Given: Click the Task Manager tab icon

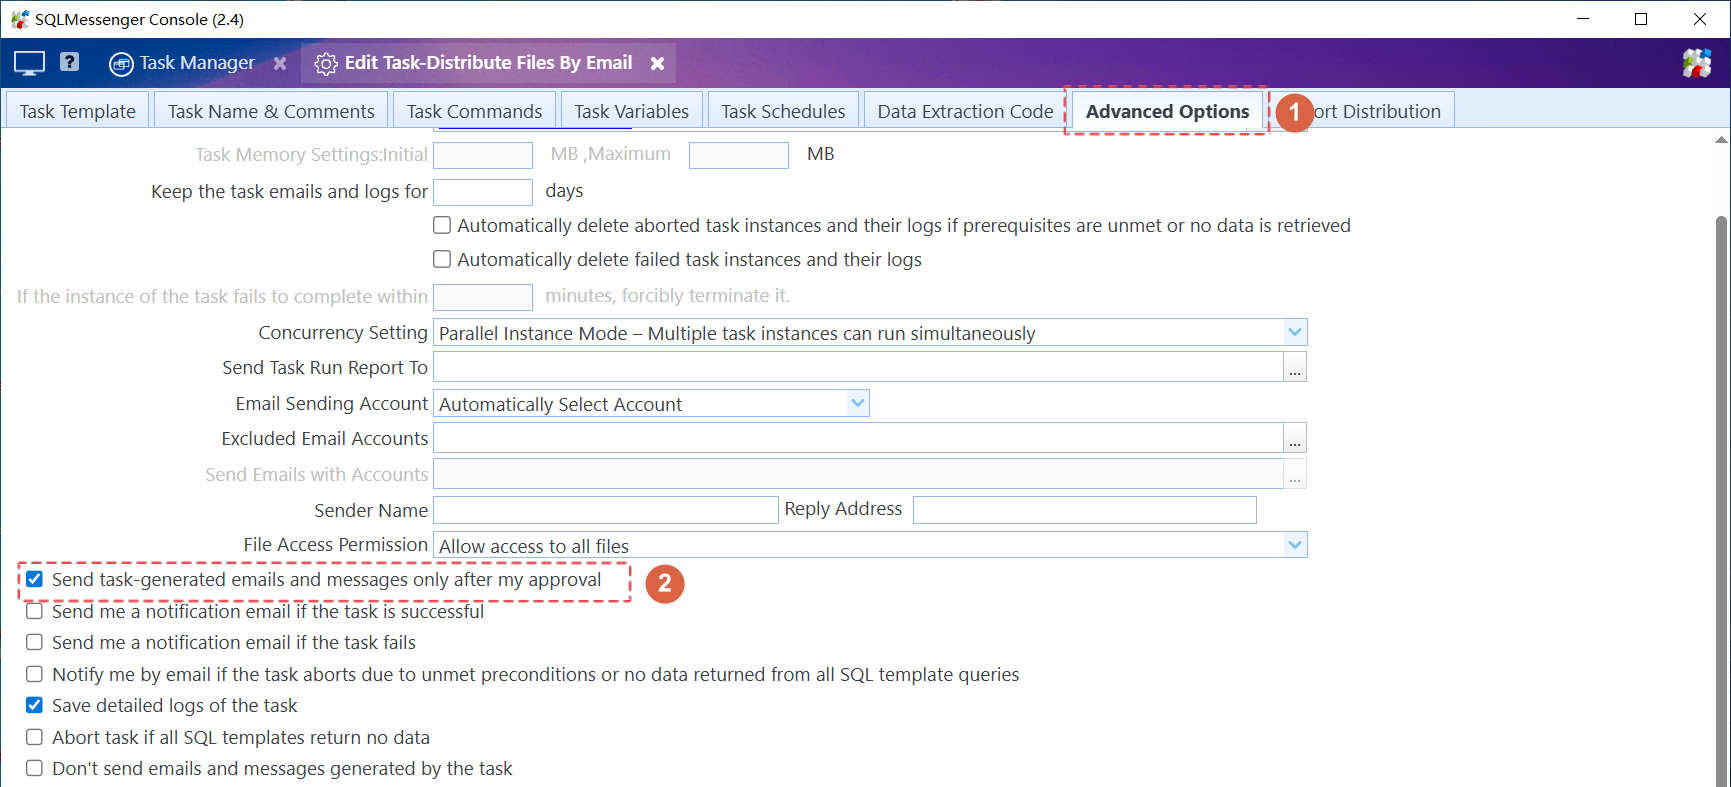Looking at the screenshot, I should coord(121,64).
